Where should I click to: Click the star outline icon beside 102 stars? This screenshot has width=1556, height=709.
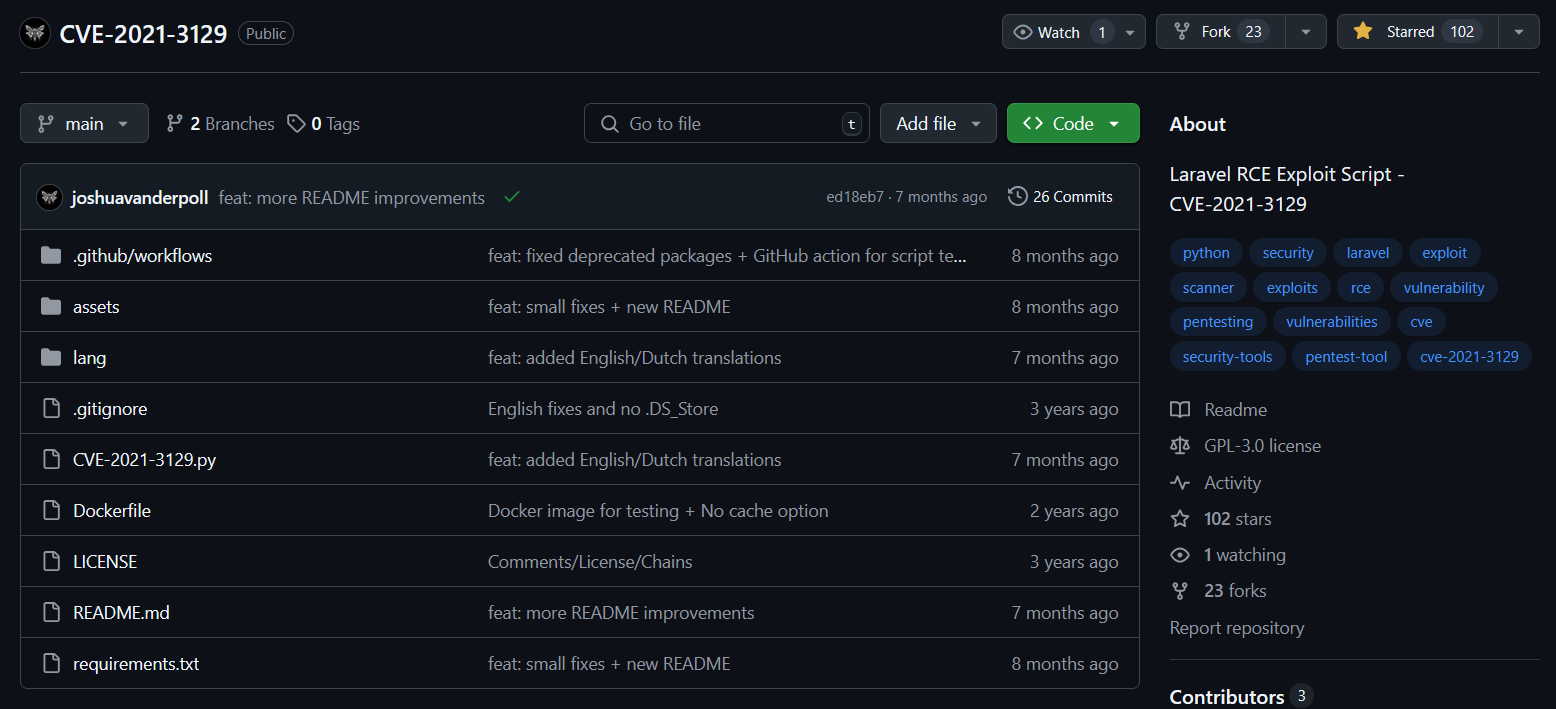[1180, 519]
